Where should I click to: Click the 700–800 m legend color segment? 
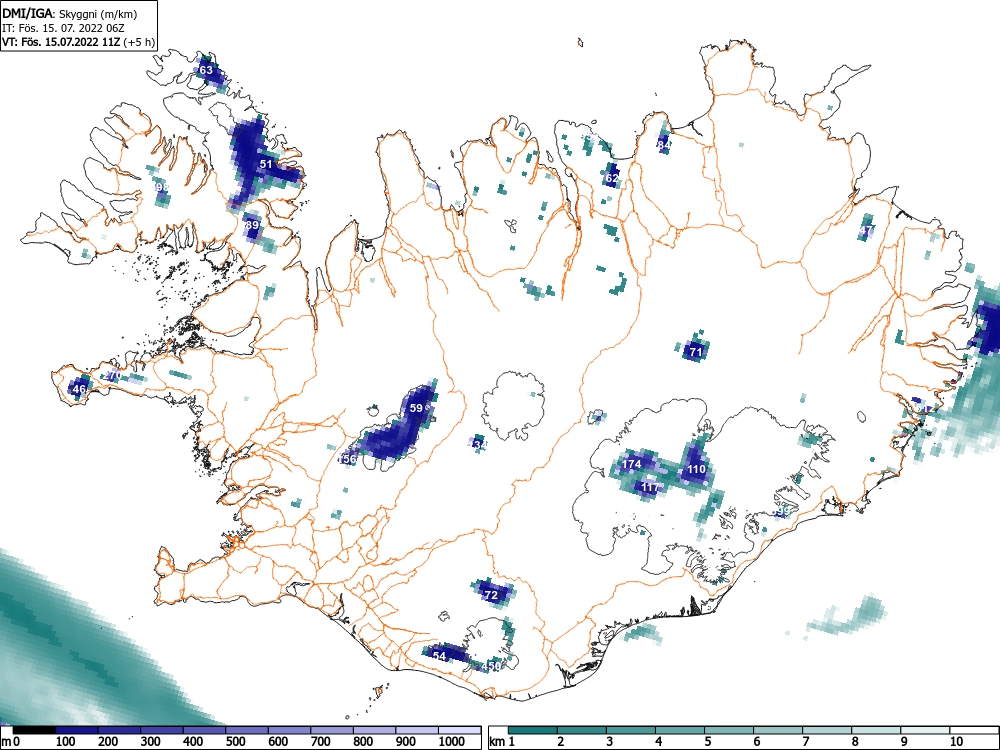point(332,730)
